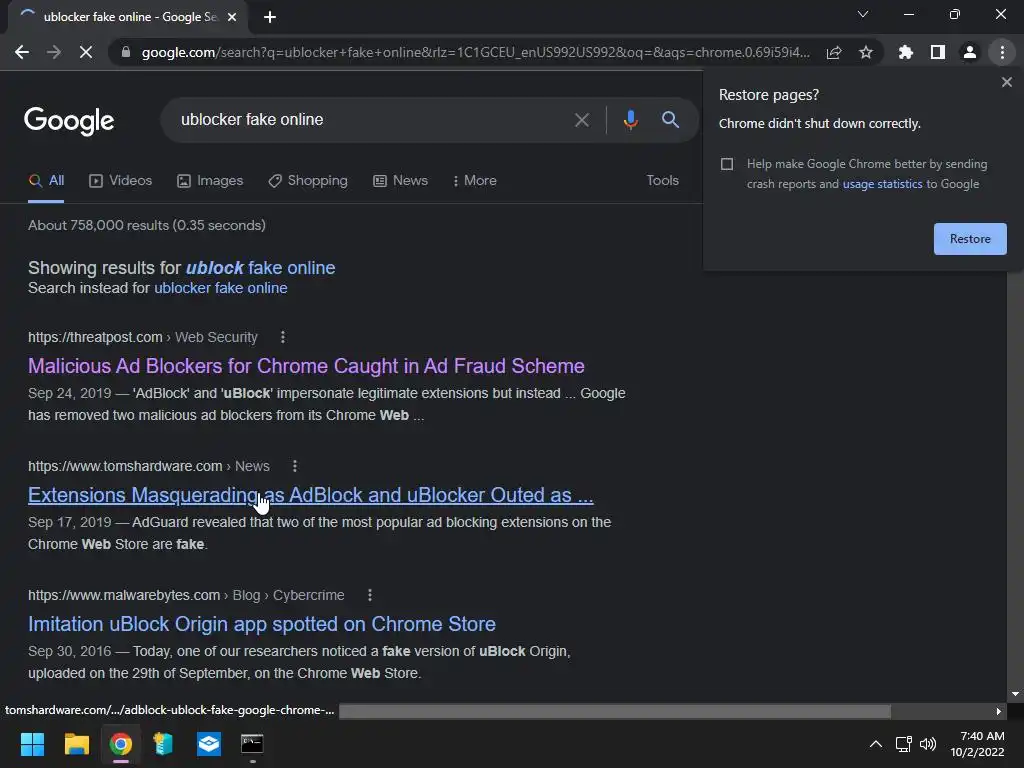Image resolution: width=1024 pixels, height=768 pixels.
Task: Click the address bar URL
Action: click(475, 52)
